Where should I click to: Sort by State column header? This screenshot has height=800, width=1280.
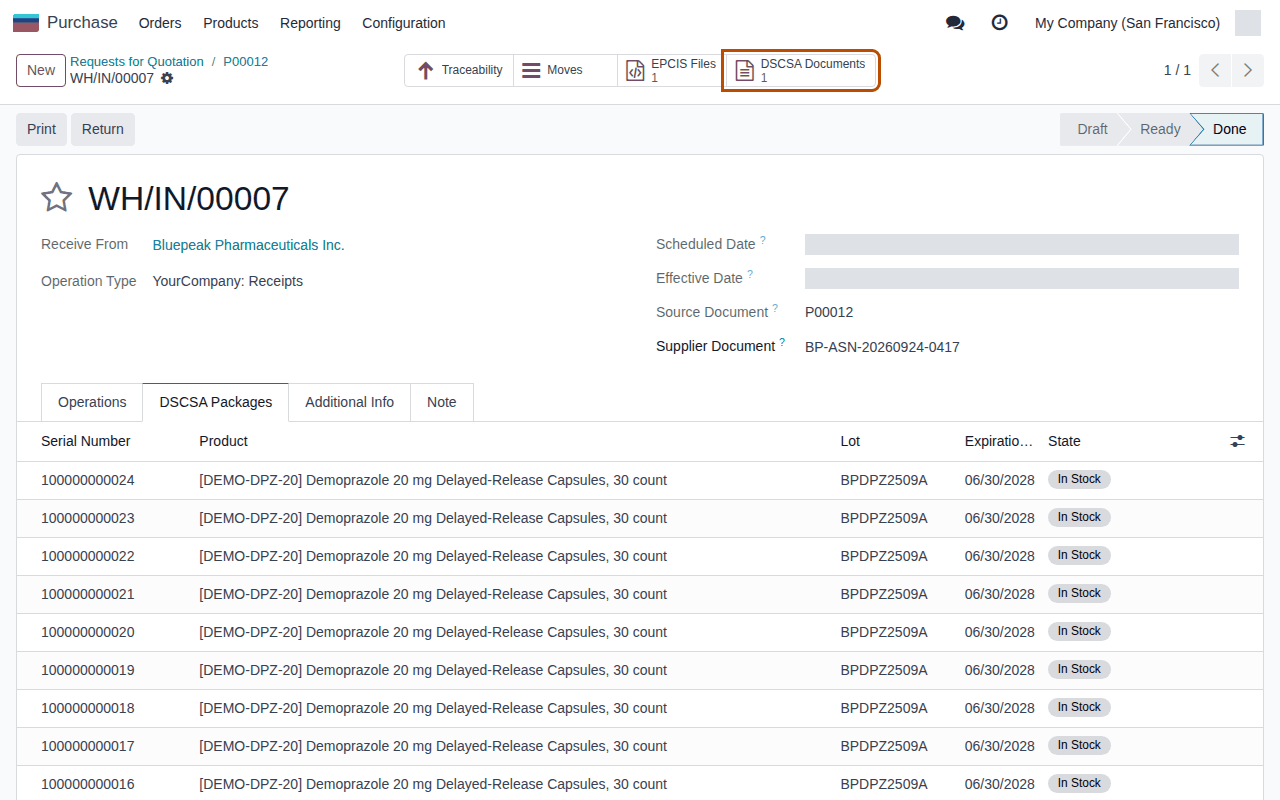pos(1064,441)
